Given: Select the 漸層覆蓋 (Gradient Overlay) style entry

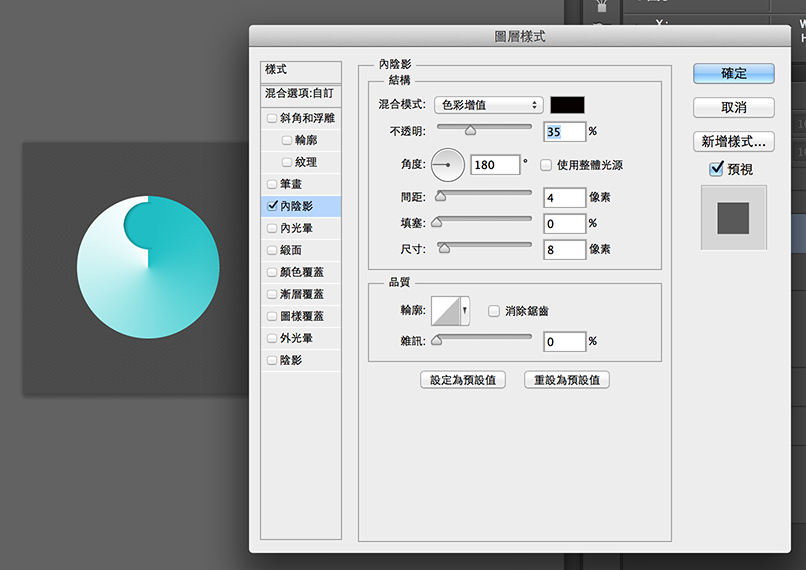Looking at the screenshot, I should click(302, 294).
